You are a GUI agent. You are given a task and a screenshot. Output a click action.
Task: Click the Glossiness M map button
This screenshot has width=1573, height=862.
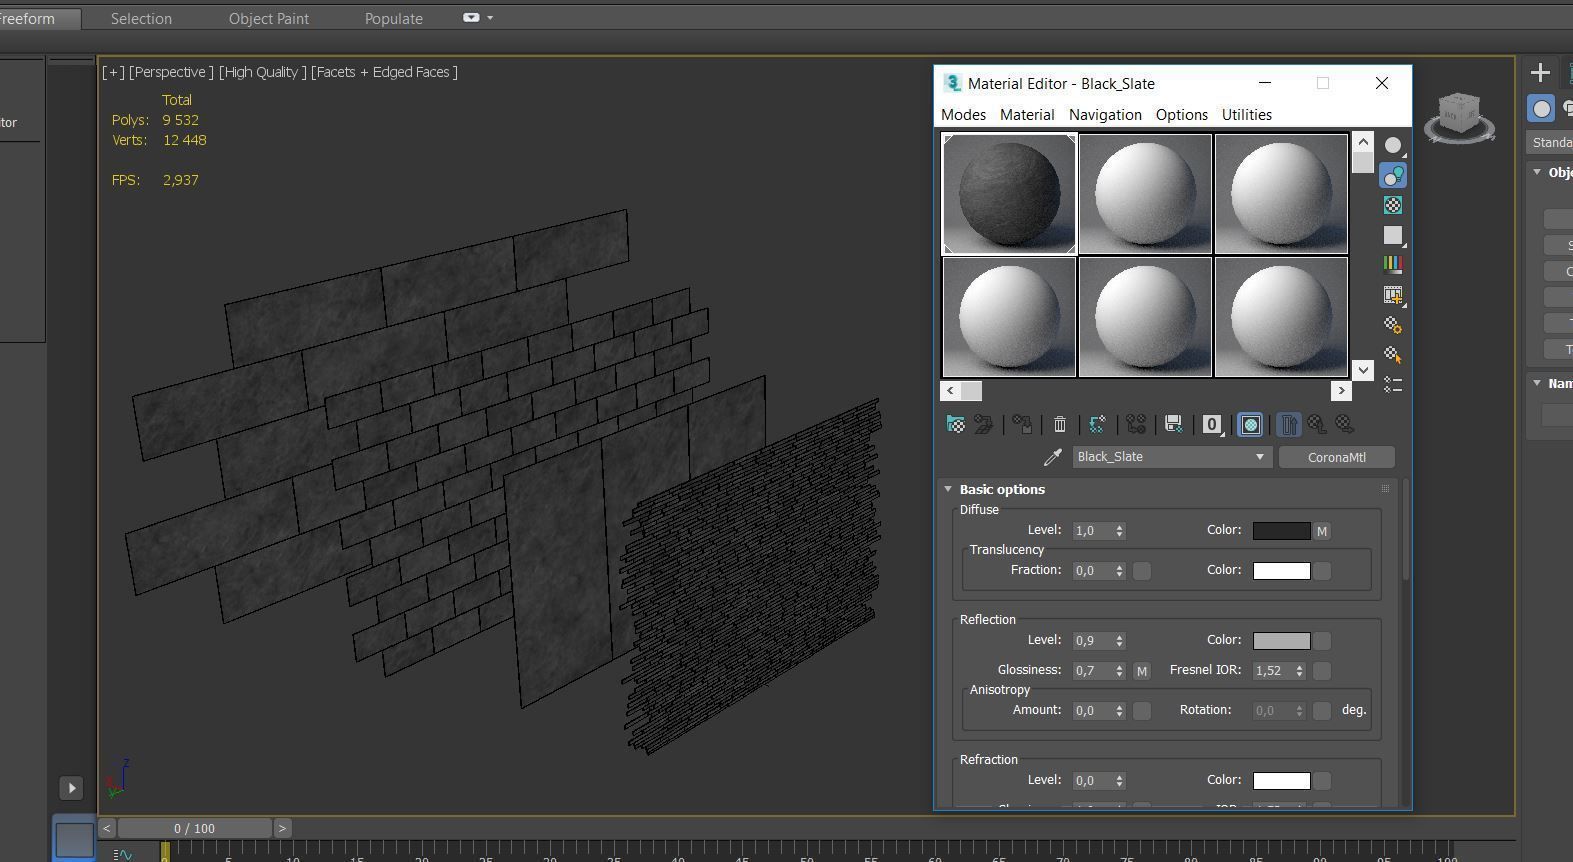[x=1142, y=671]
